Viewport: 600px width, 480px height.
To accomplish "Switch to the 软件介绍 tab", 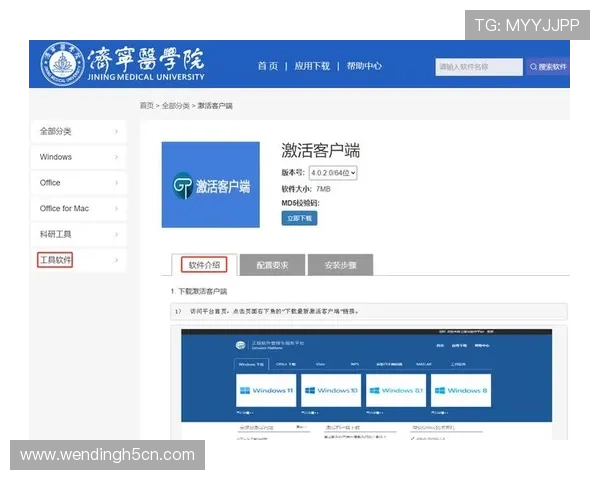I will pos(204,264).
